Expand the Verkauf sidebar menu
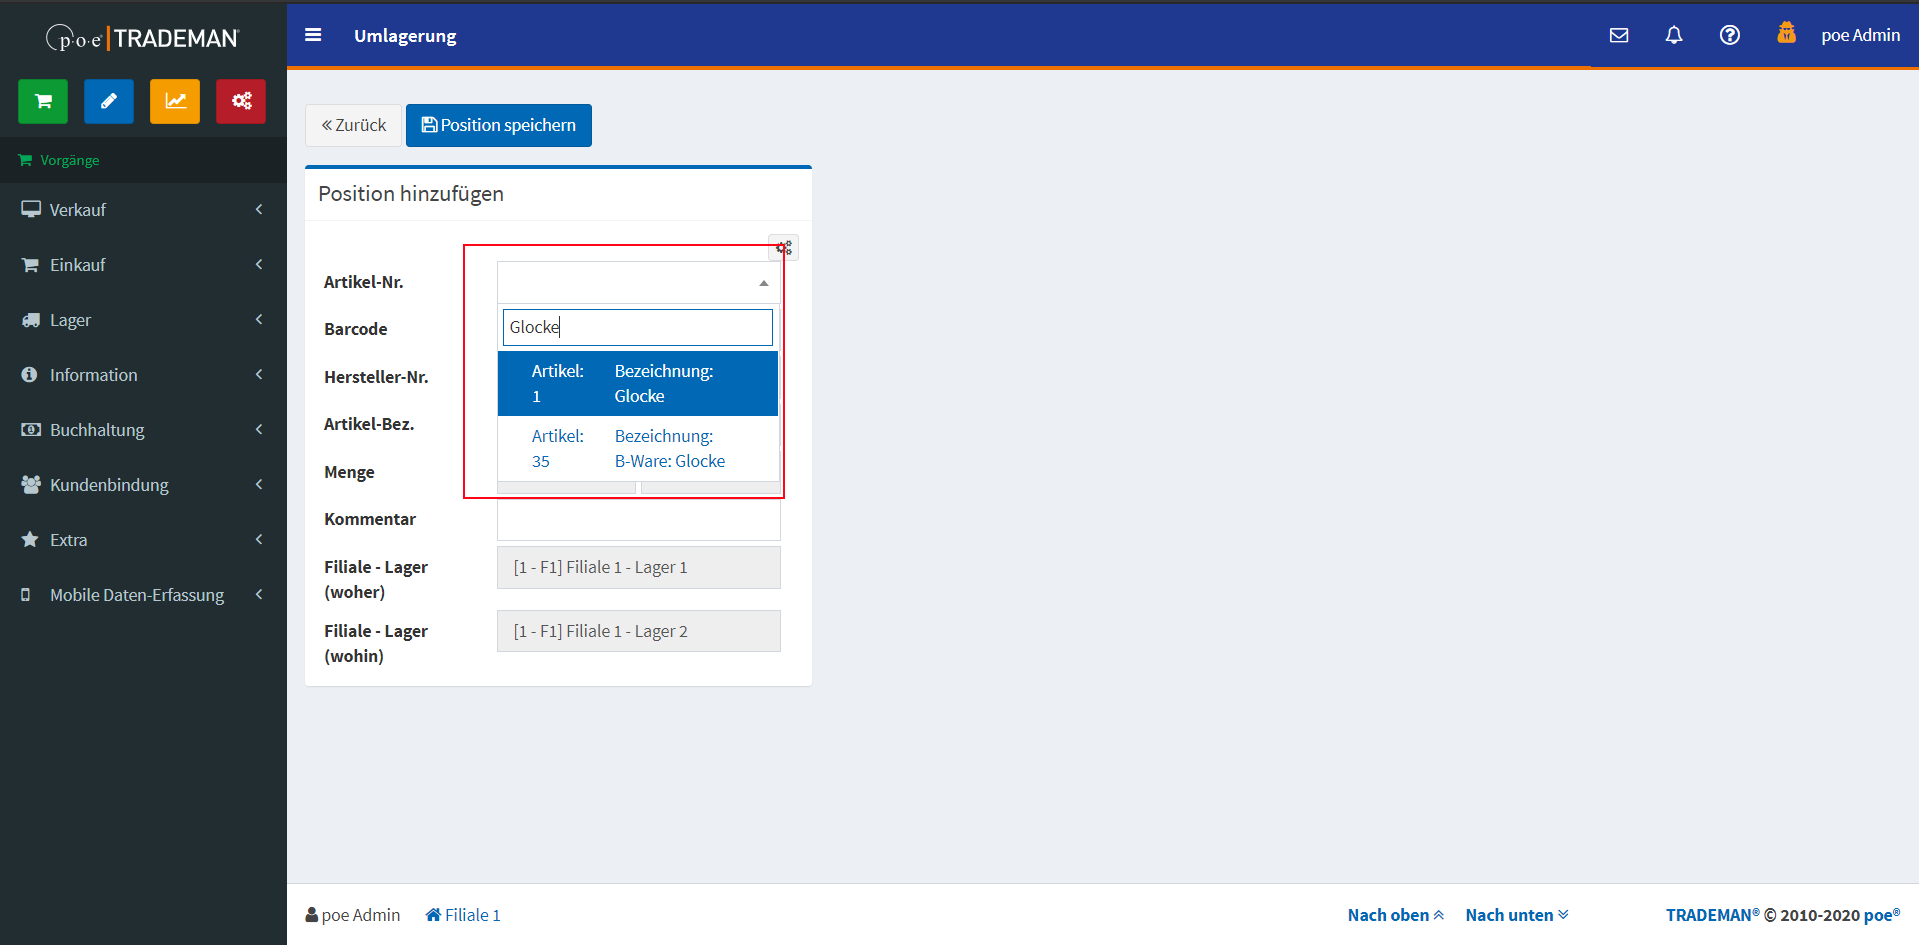This screenshot has height=945, width=1919. pos(143,210)
